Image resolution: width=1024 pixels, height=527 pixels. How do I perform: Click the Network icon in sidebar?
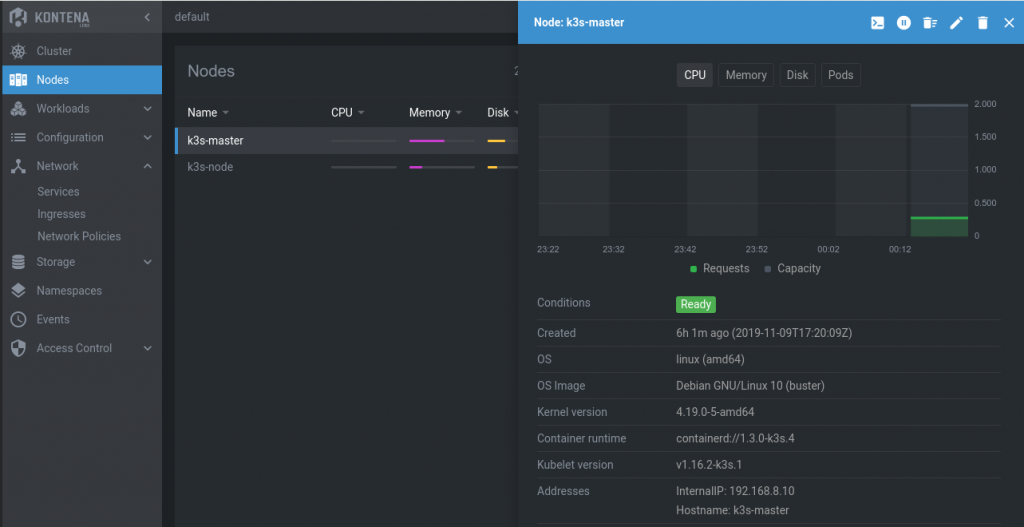tap(18, 166)
